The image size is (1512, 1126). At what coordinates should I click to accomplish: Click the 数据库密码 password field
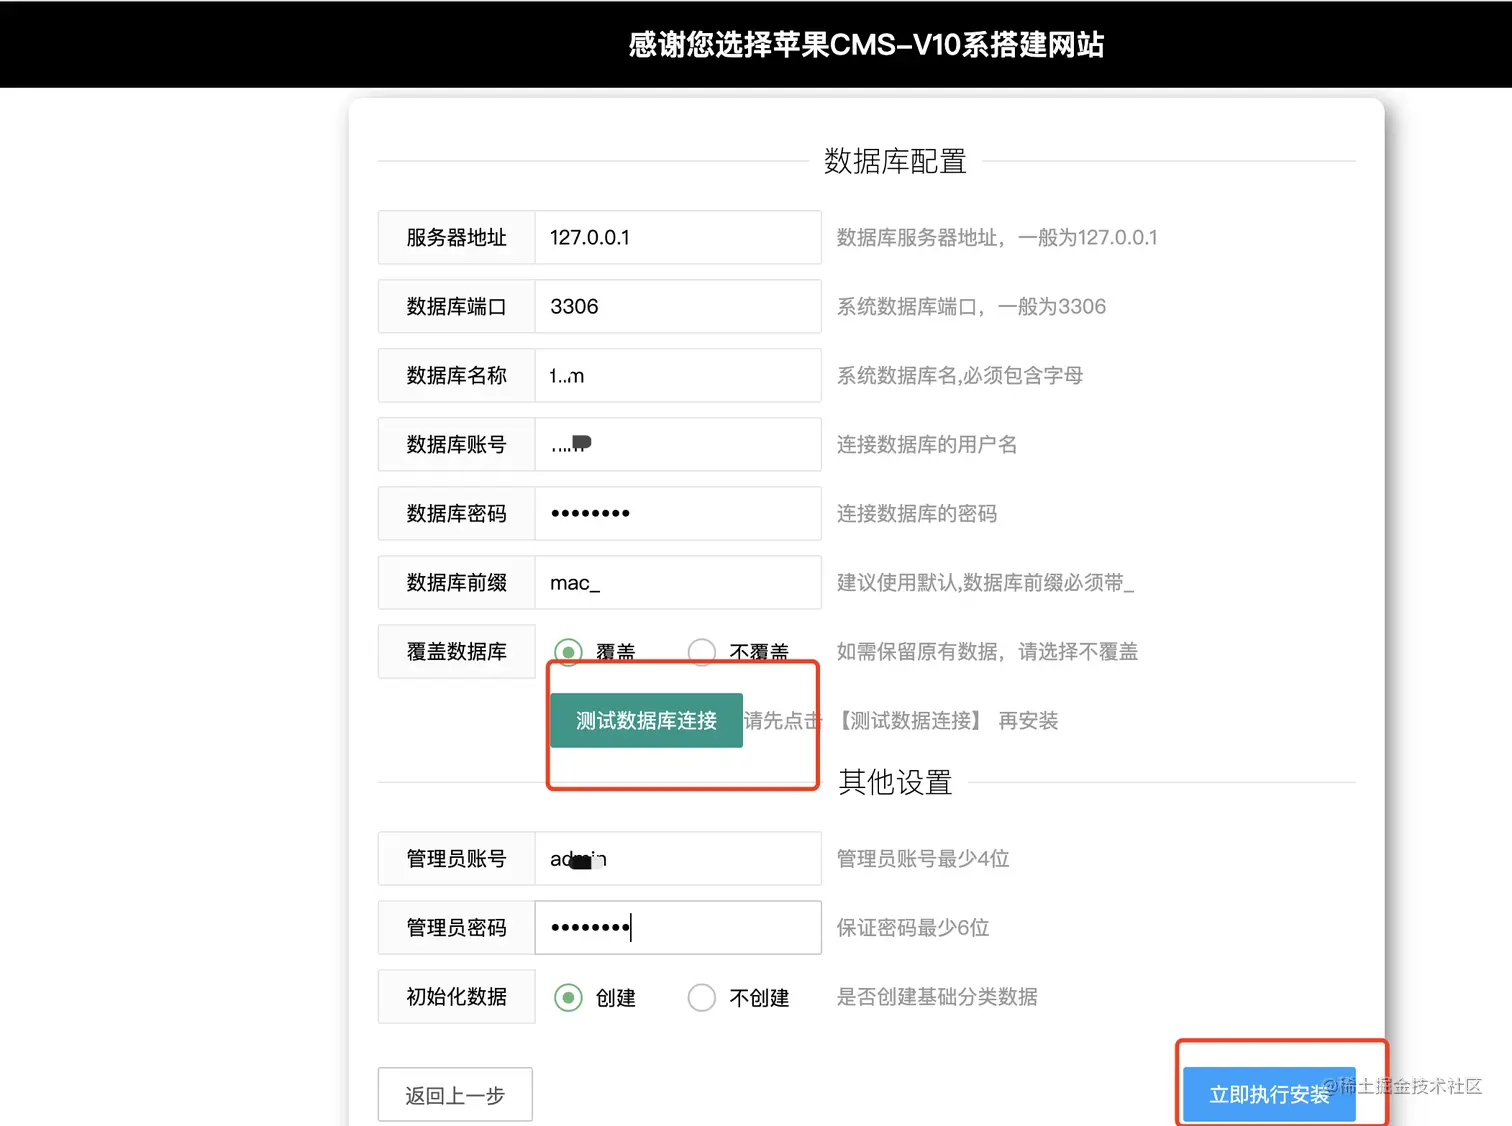coord(678,513)
